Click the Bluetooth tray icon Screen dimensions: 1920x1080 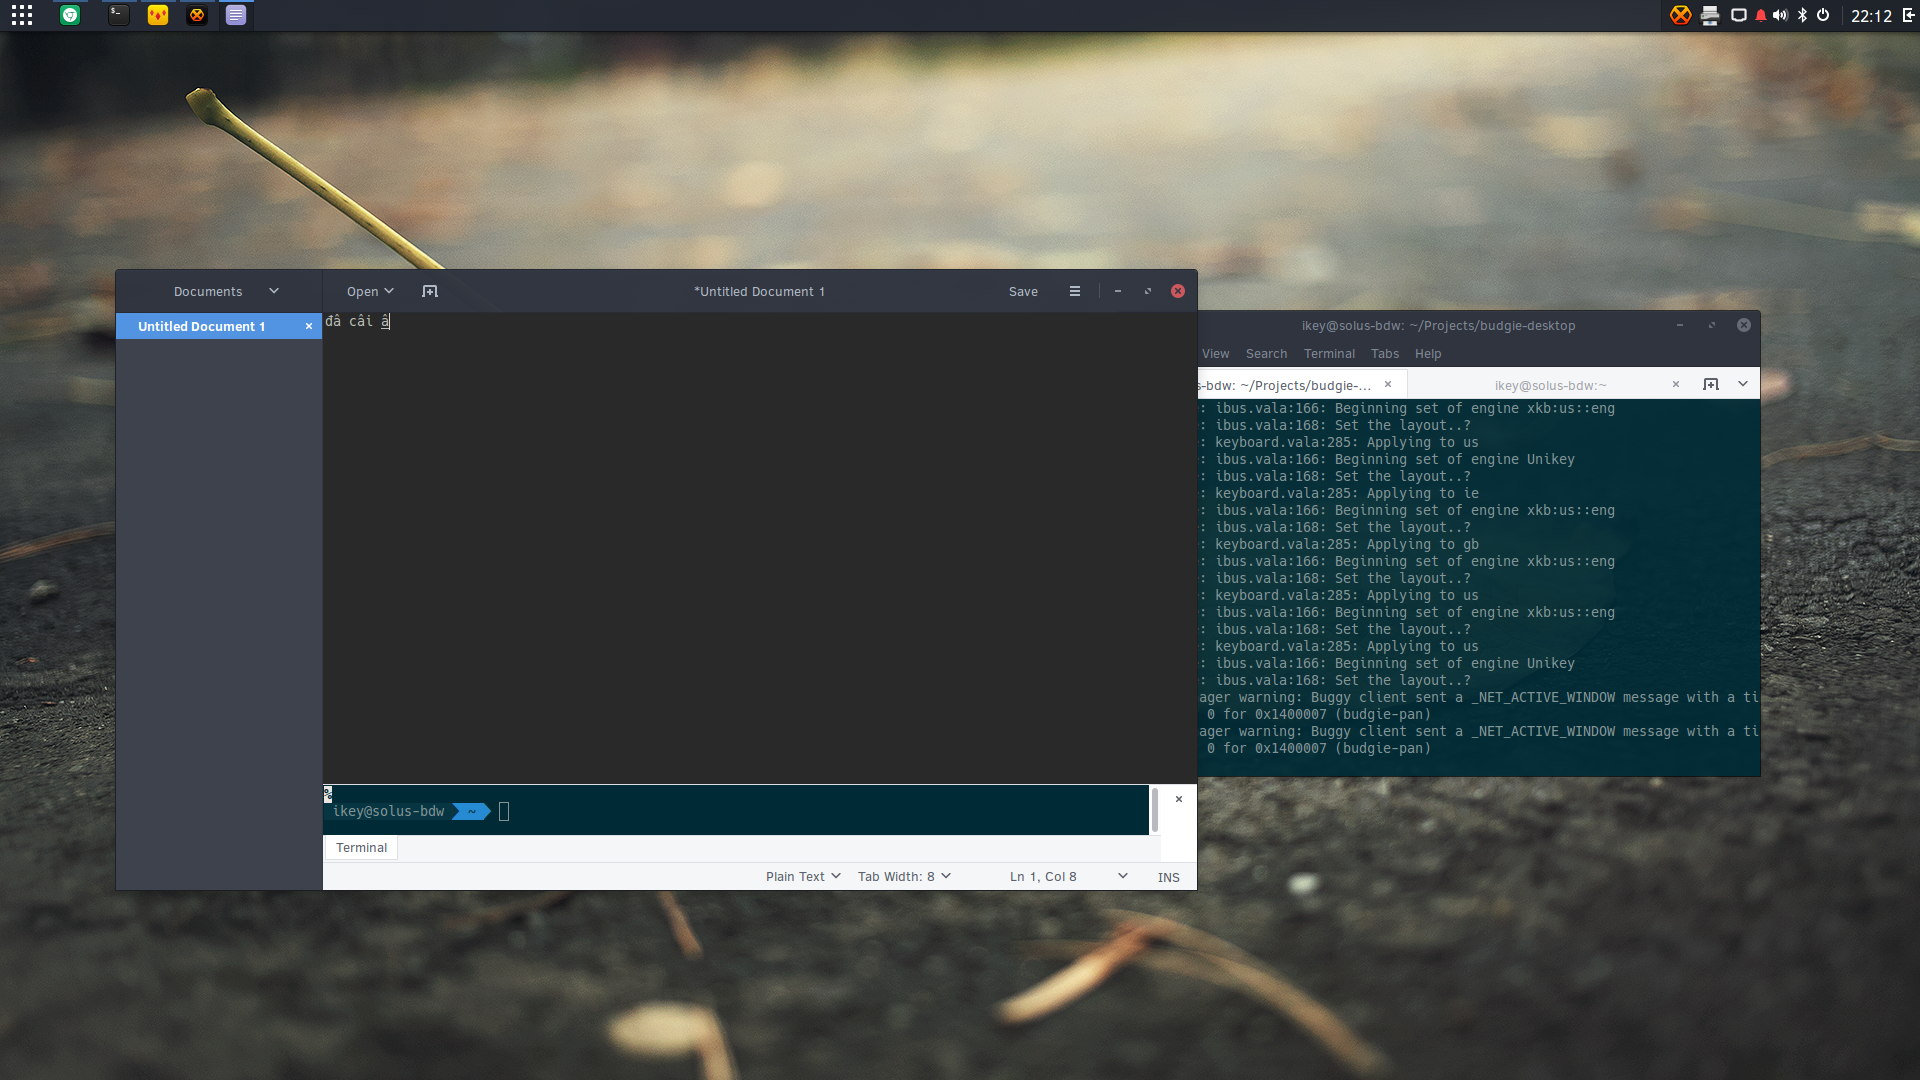click(1802, 15)
